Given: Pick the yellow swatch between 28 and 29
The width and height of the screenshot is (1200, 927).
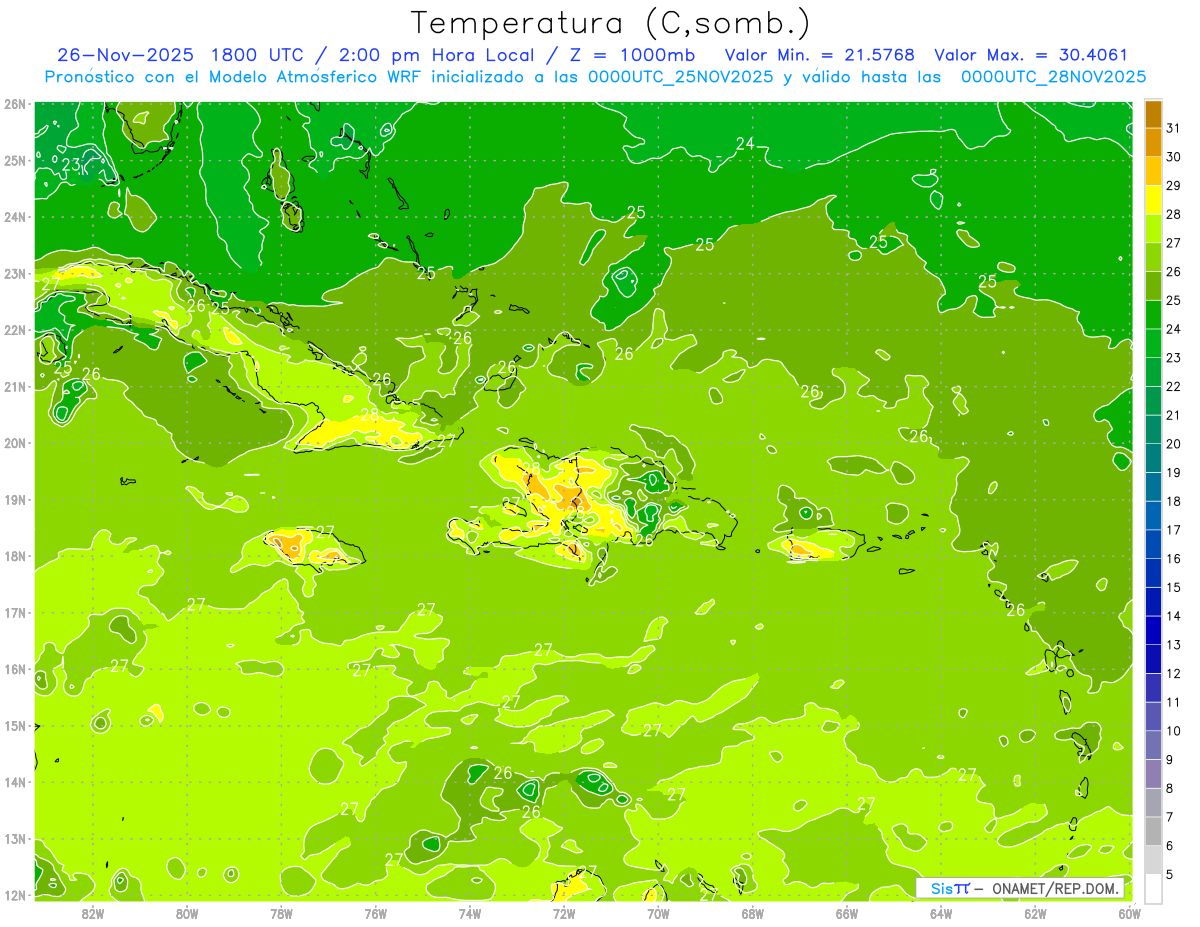Looking at the screenshot, I should click(x=1153, y=200).
